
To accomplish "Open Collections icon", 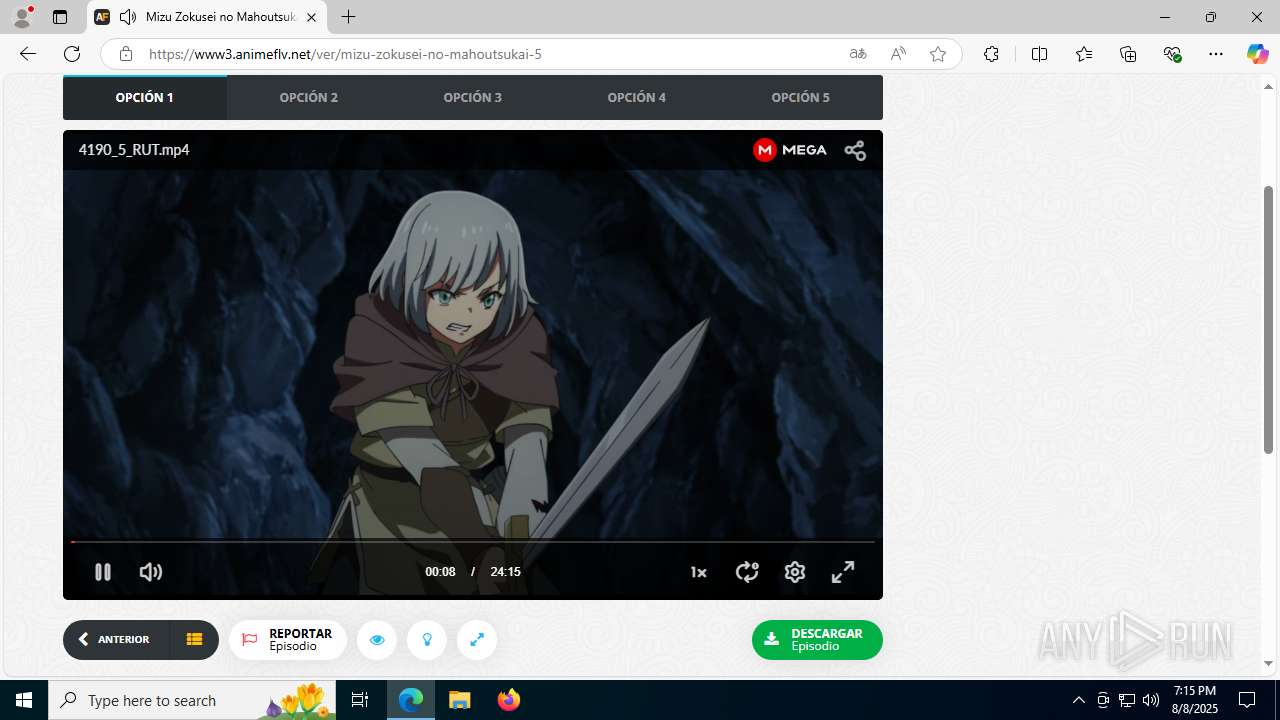I will 1128,54.
